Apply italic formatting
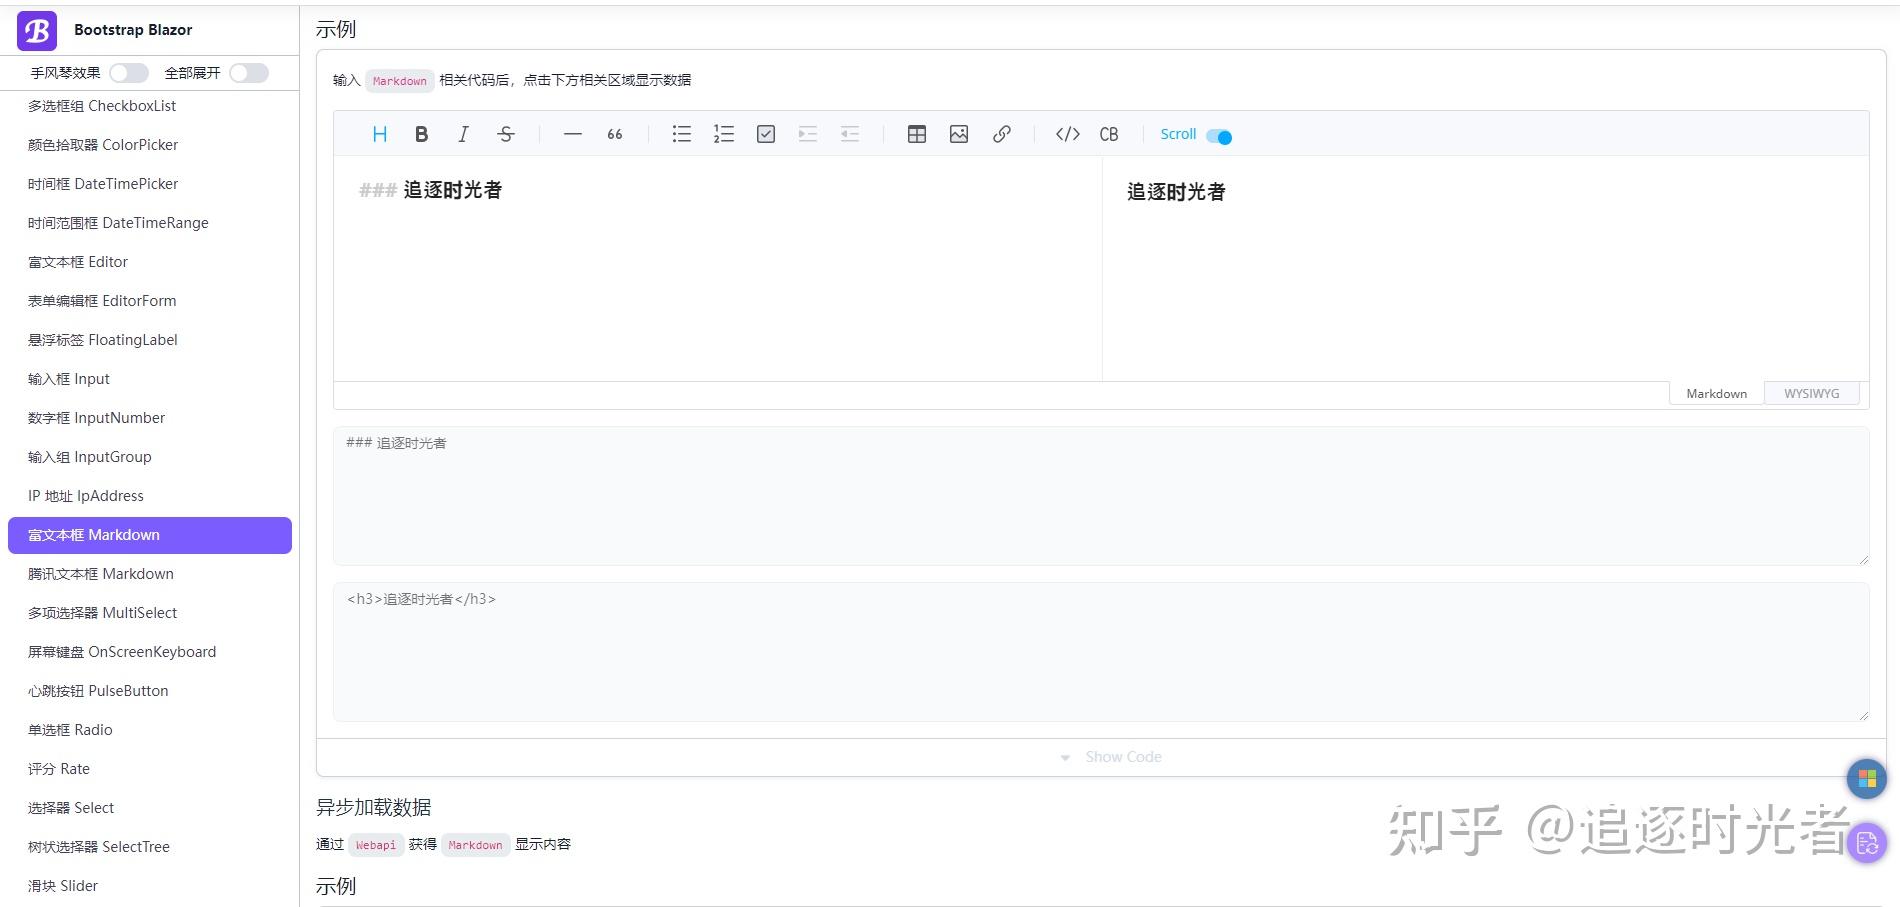Viewport: 1900px width, 907px height. [x=463, y=134]
